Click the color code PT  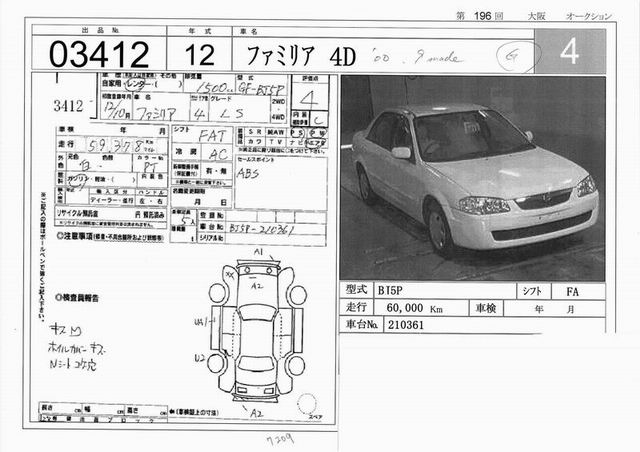coord(150,167)
